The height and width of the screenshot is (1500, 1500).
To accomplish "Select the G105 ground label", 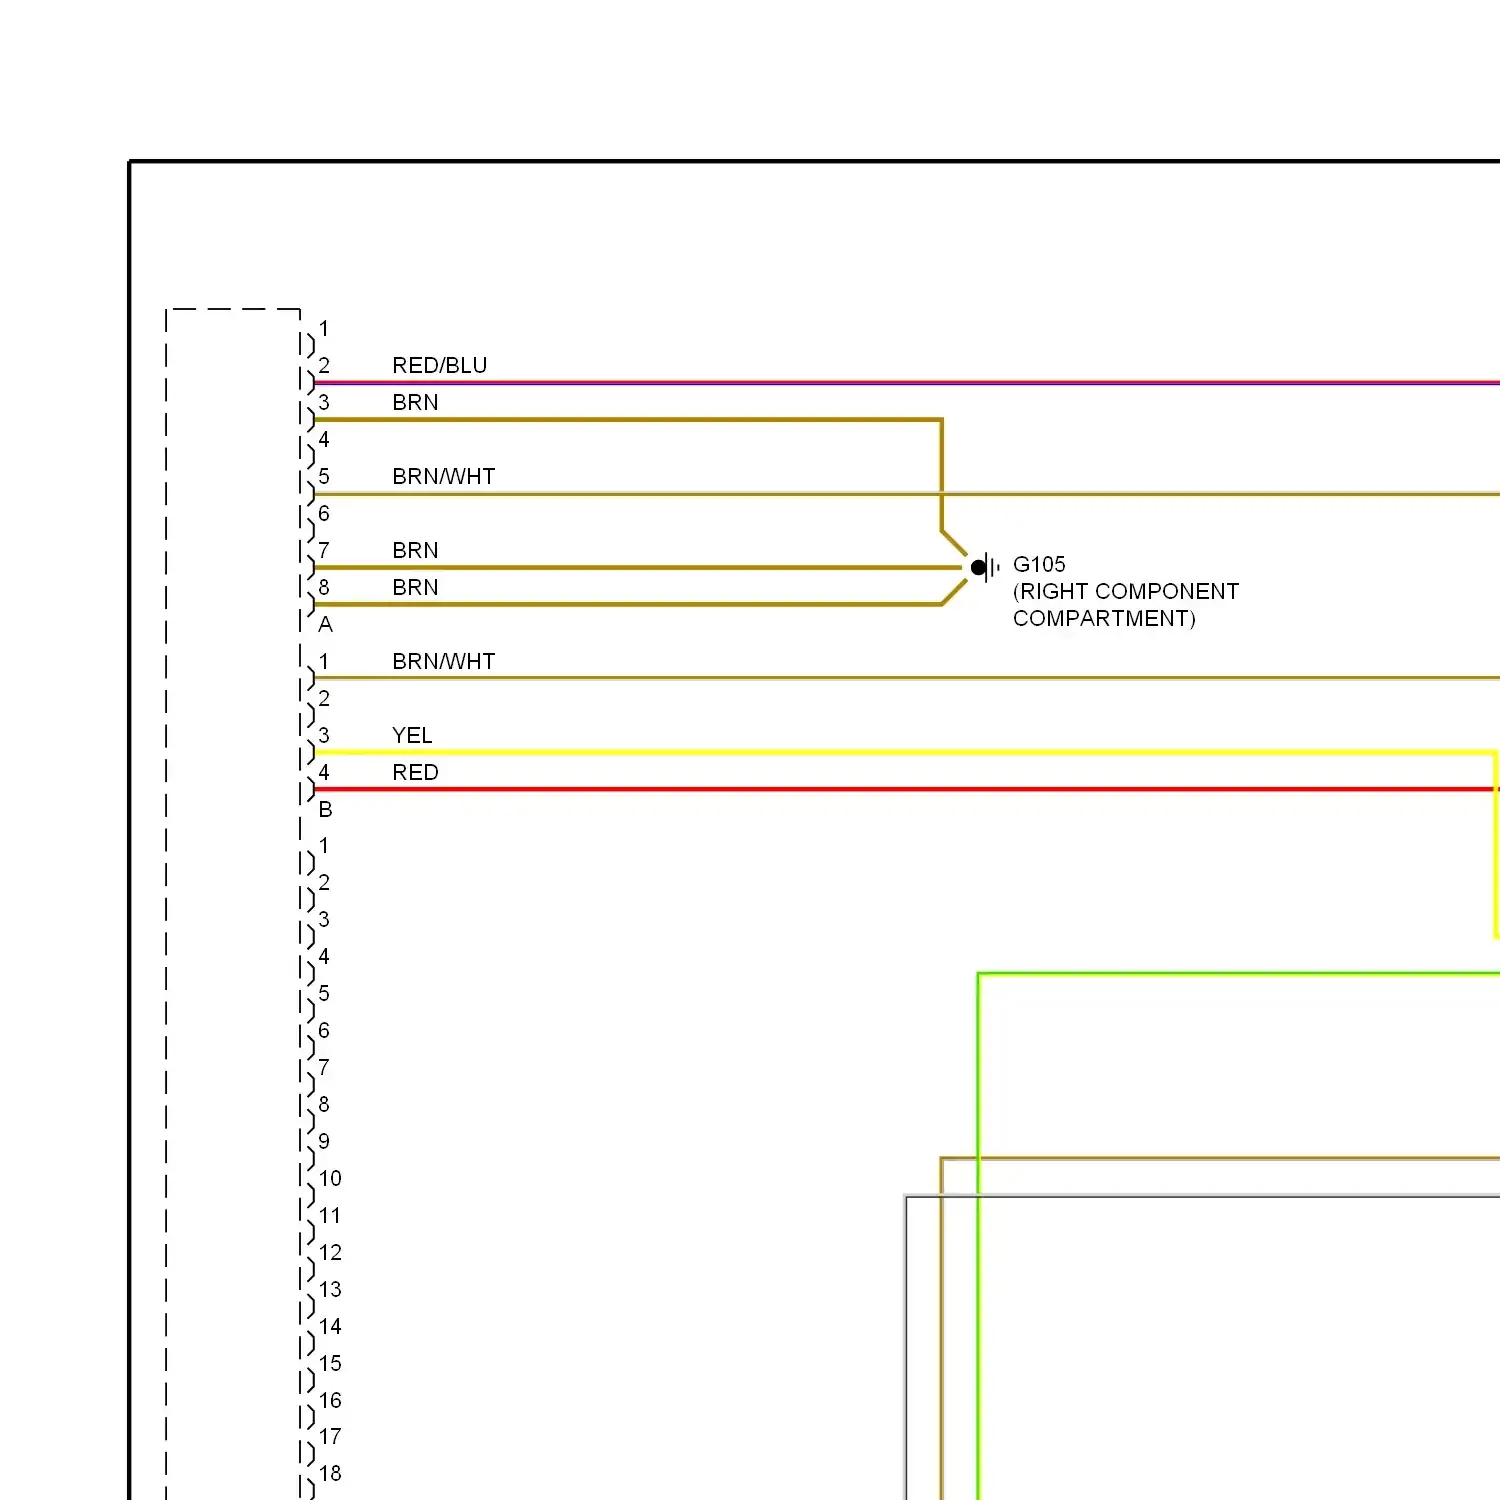I will pos(1039,565).
